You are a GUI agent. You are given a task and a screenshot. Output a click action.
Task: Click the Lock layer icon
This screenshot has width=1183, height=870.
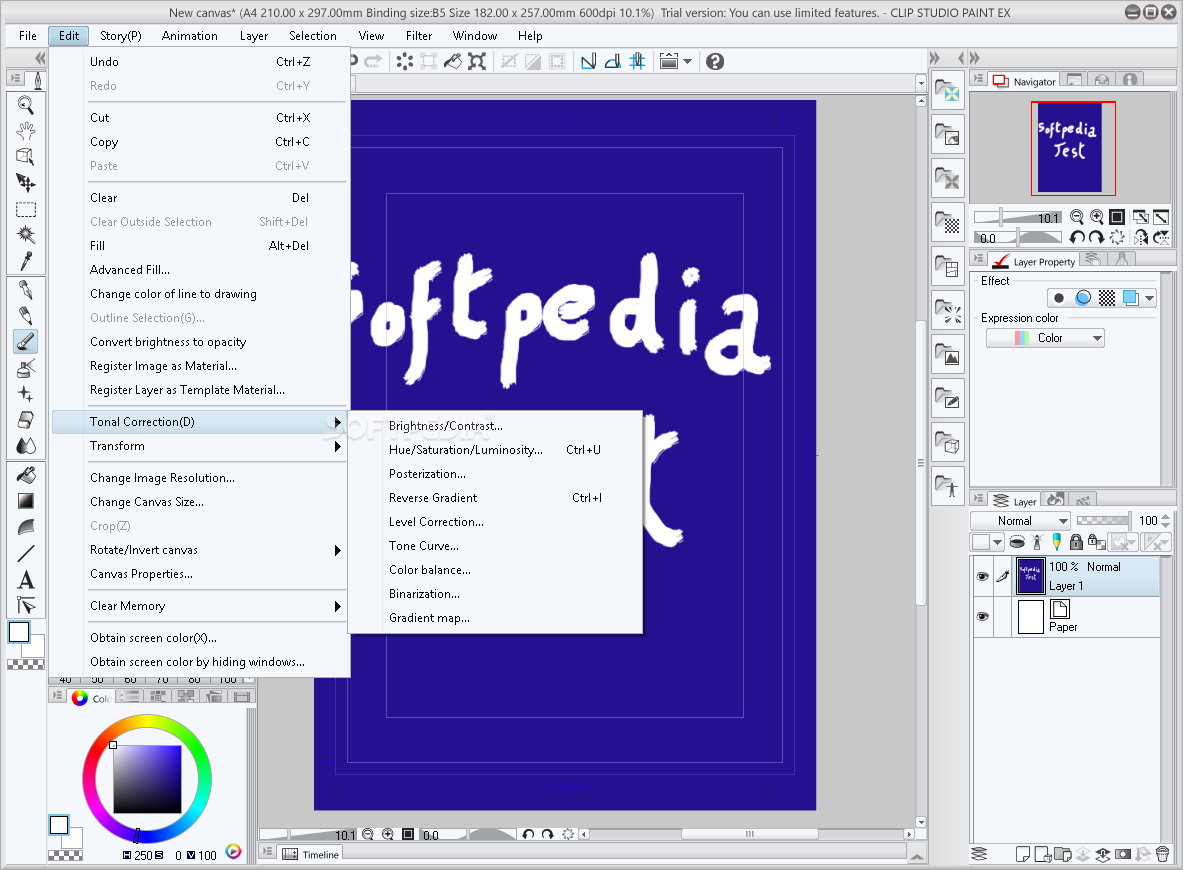1077,542
